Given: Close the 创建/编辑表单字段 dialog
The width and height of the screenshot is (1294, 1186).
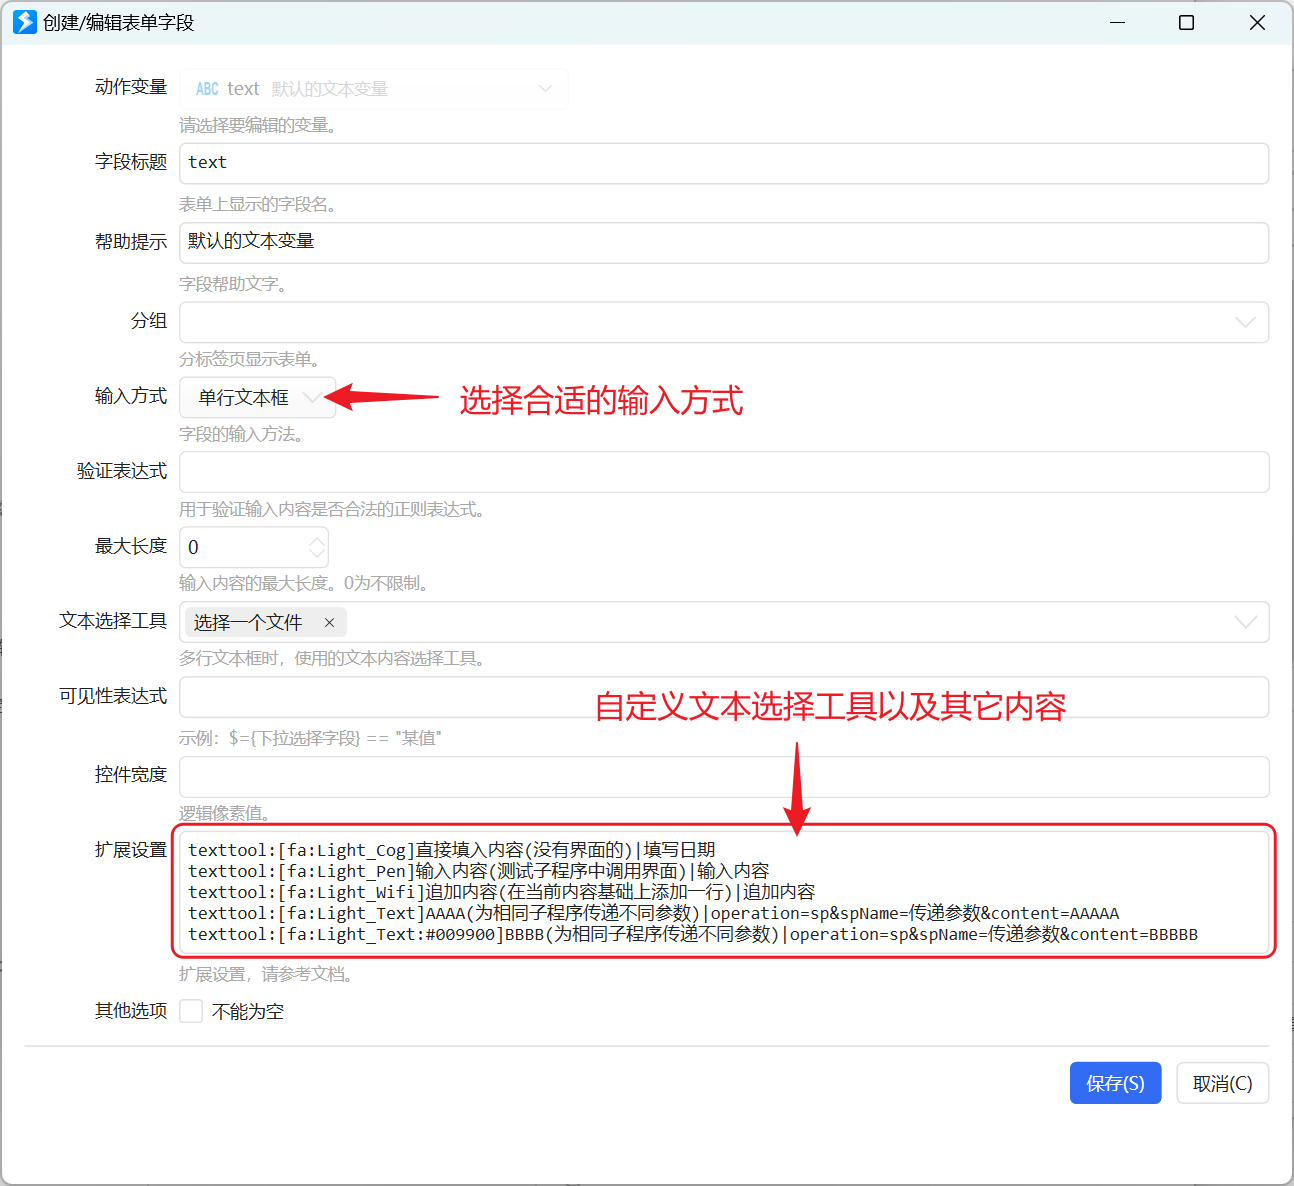Looking at the screenshot, I should pos(1257,22).
